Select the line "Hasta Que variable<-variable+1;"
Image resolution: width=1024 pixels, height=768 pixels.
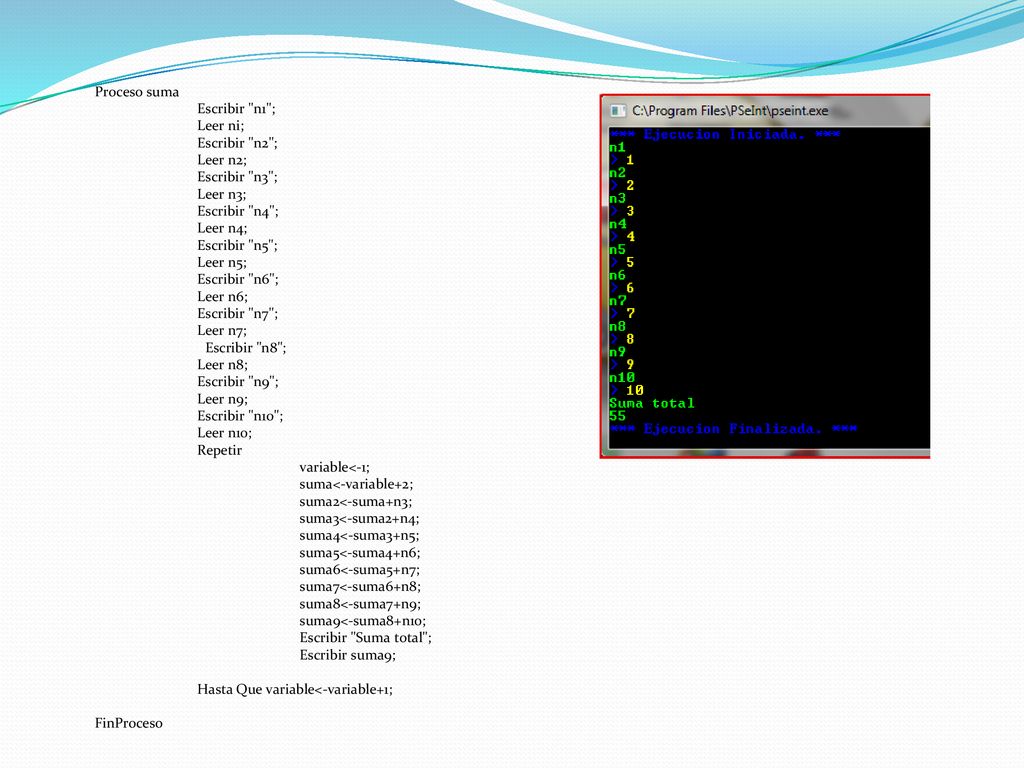[x=295, y=689]
